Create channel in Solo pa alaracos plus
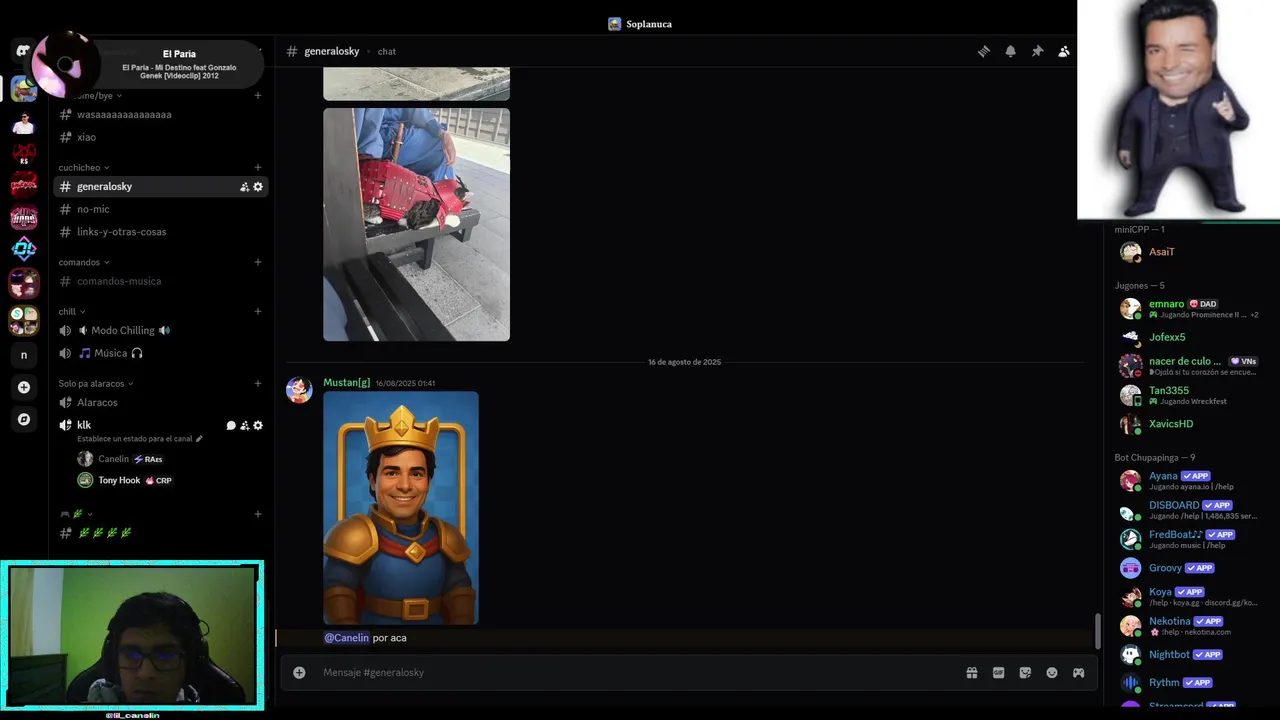The width and height of the screenshot is (1280, 720). [258, 383]
